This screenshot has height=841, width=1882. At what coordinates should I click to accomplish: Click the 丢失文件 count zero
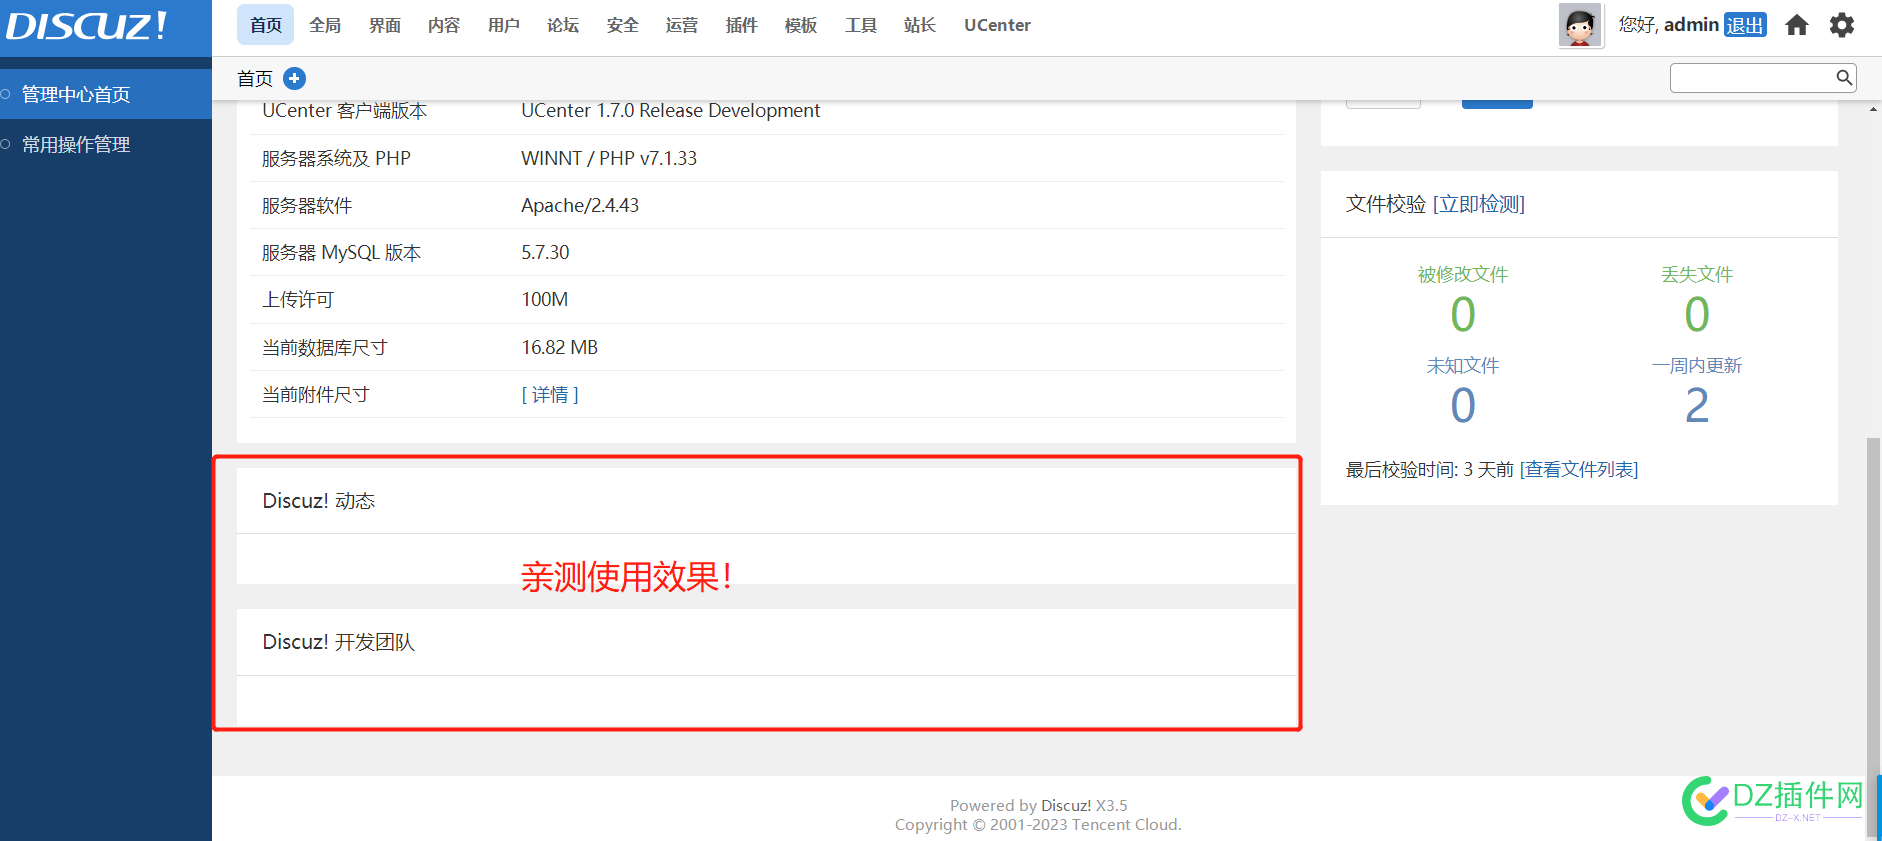click(x=1697, y=315)
